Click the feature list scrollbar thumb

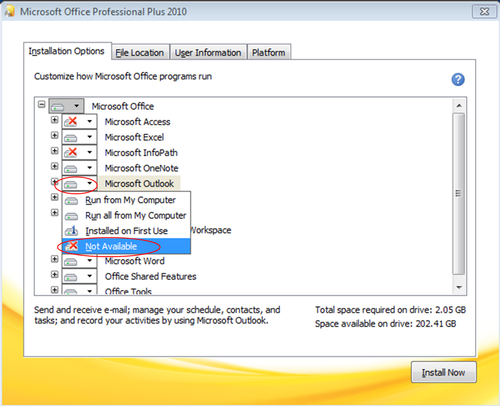[x=459, y=193]
